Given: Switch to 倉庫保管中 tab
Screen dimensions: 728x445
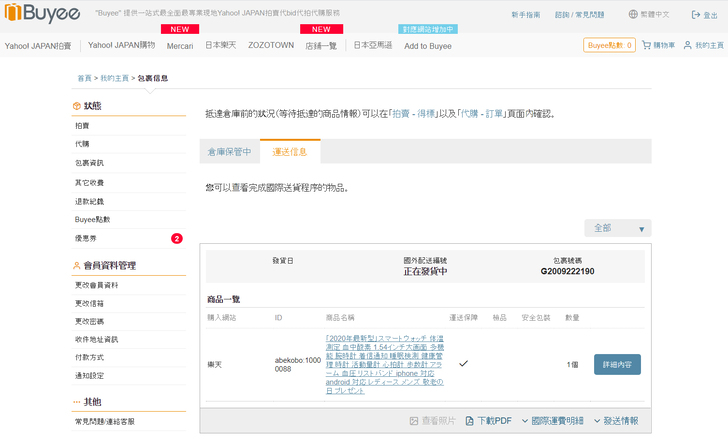Looking at the screenshot, I should click(x=229, y=152).
